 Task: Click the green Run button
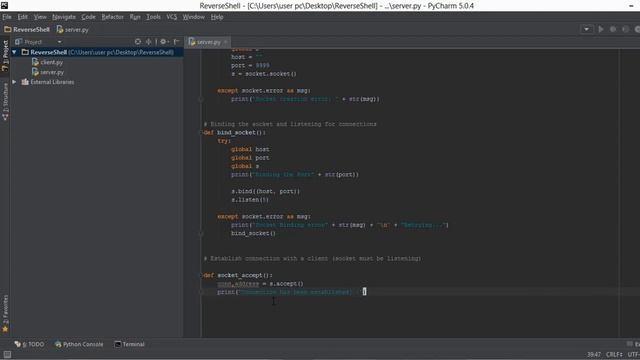point(601,29)
